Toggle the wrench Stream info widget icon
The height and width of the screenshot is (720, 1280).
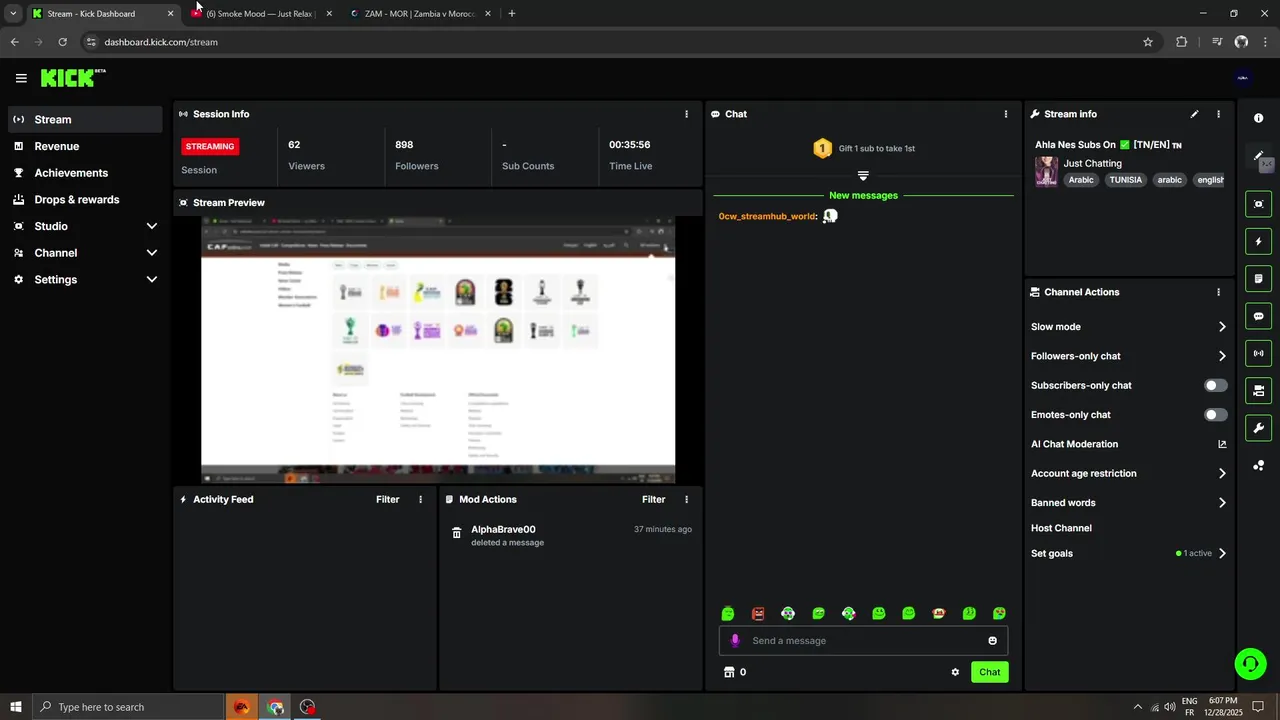[1259, 428]
